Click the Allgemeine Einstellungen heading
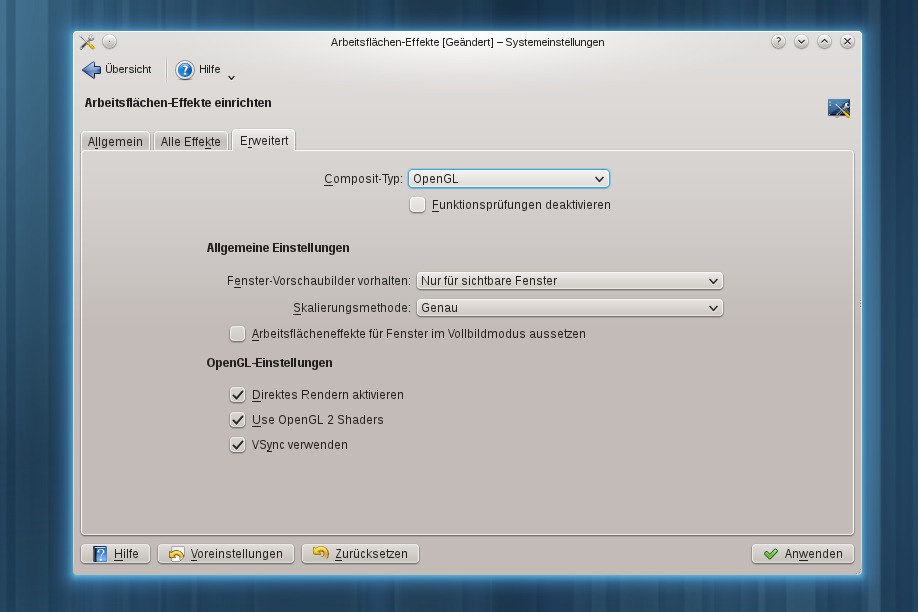 (x=278, y=248)
